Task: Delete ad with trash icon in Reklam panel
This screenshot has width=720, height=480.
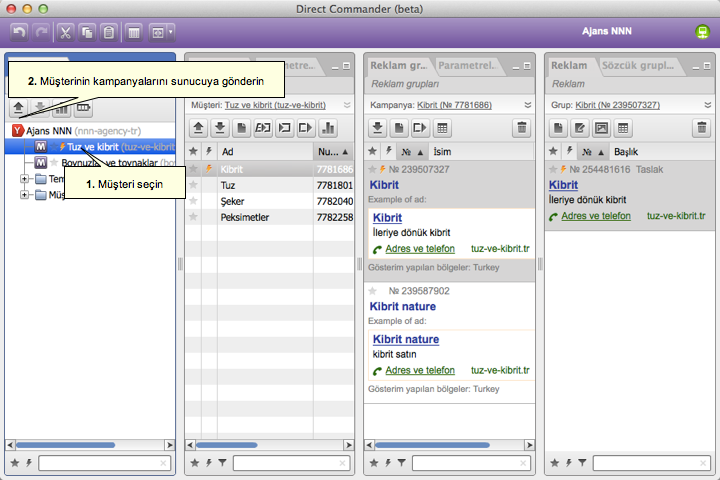Action: tap(702, 128)
